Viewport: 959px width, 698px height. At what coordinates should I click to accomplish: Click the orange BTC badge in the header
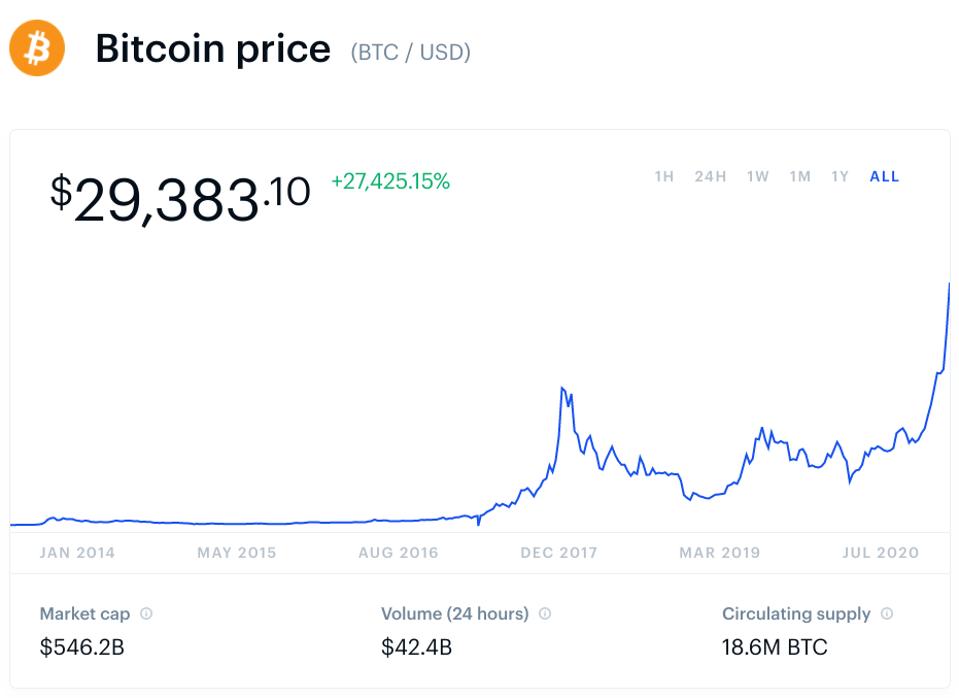point(36,47)
